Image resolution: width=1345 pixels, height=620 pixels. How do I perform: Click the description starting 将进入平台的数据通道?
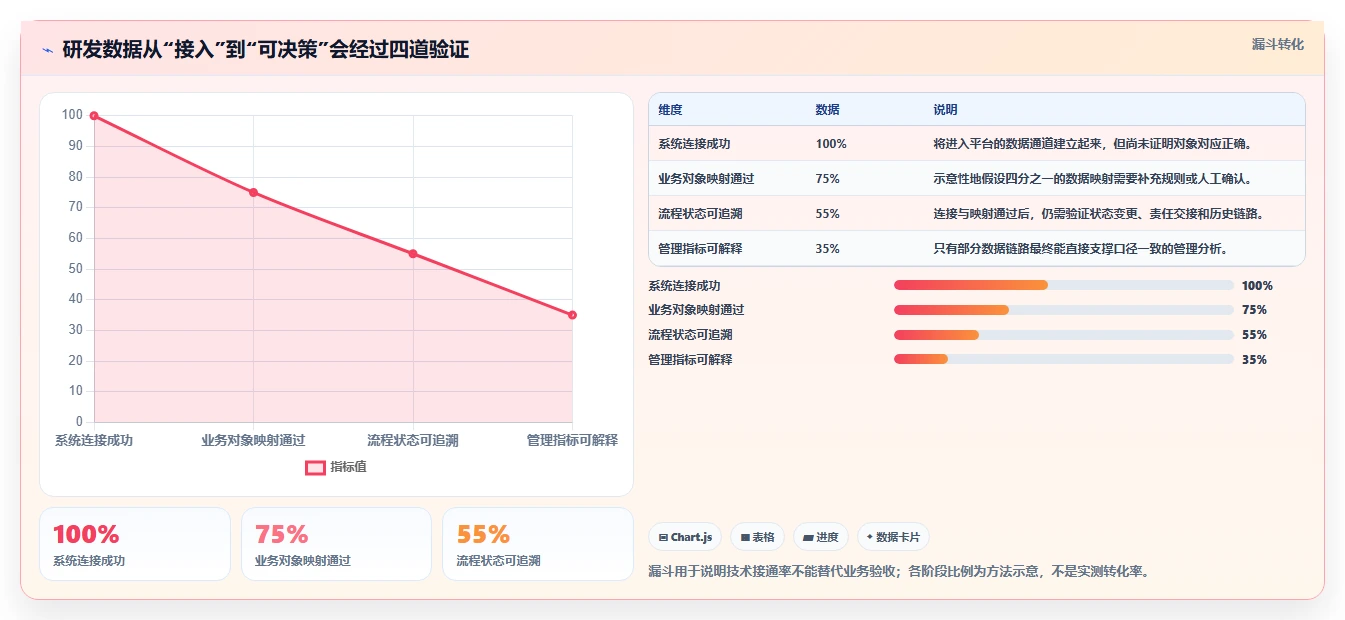pos(1093,144)
